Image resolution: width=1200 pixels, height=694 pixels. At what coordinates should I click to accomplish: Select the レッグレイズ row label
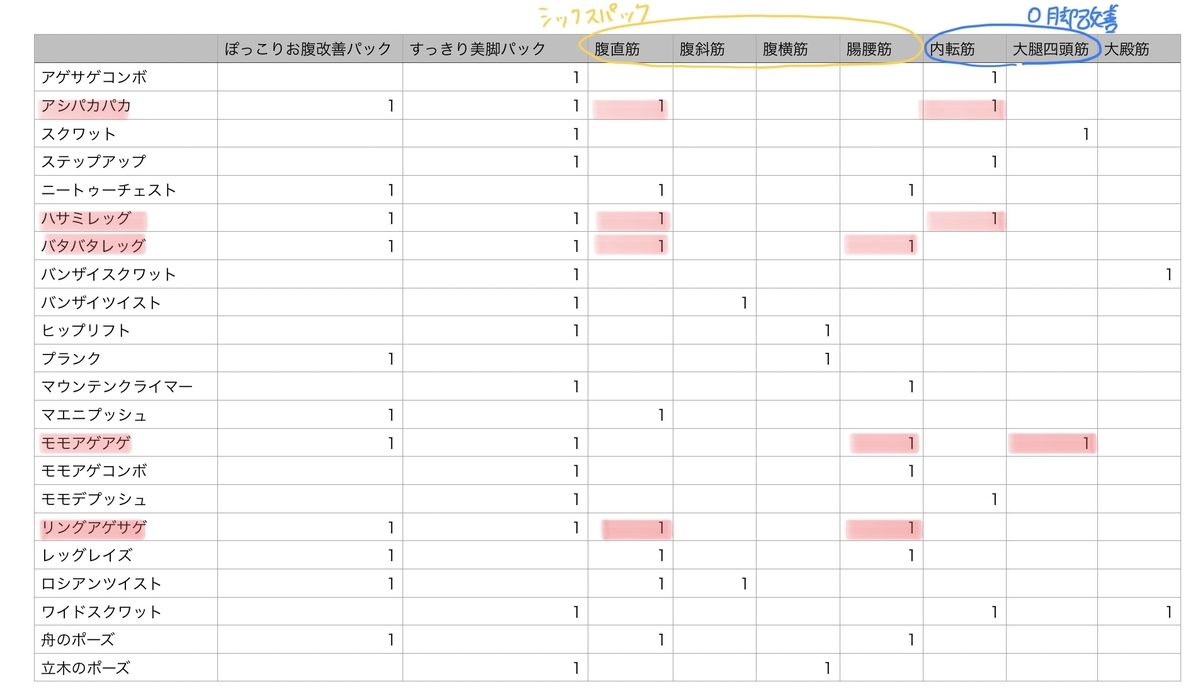86,555
